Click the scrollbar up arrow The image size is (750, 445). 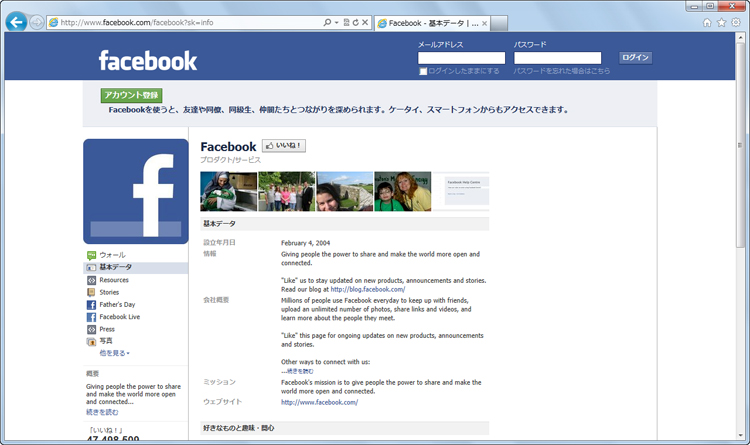pyautogui.click(x=740, y=38)
